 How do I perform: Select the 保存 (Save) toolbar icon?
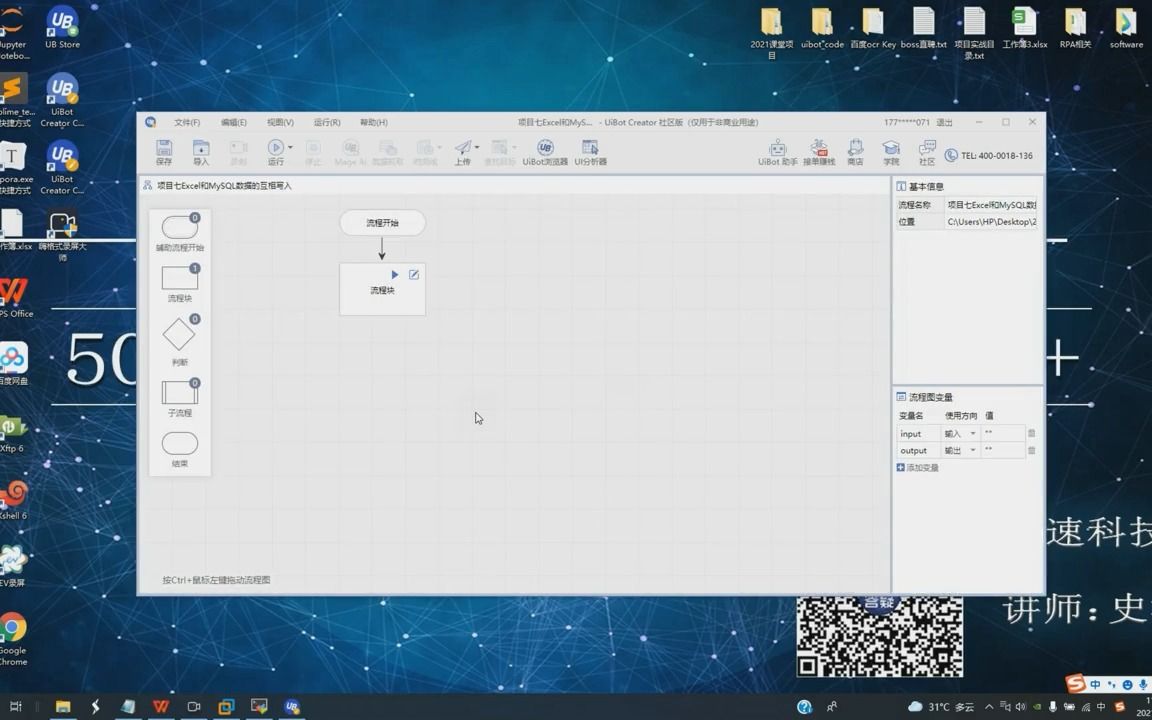163,150
